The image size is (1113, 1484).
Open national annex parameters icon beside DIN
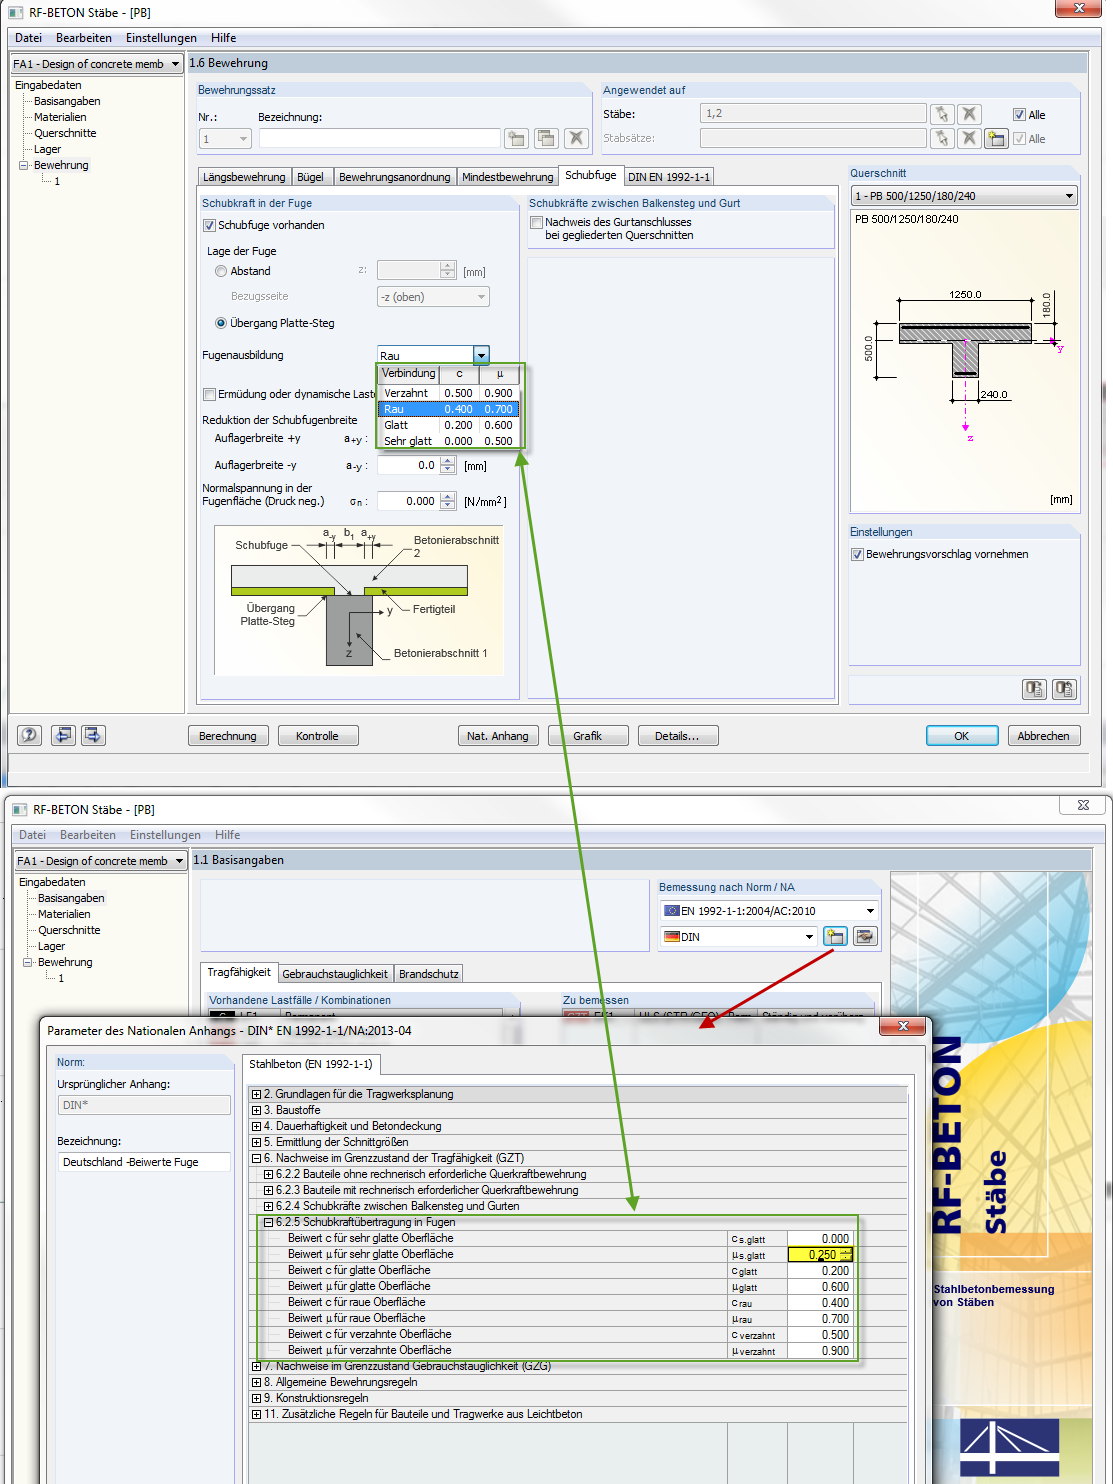click(835, 936)
